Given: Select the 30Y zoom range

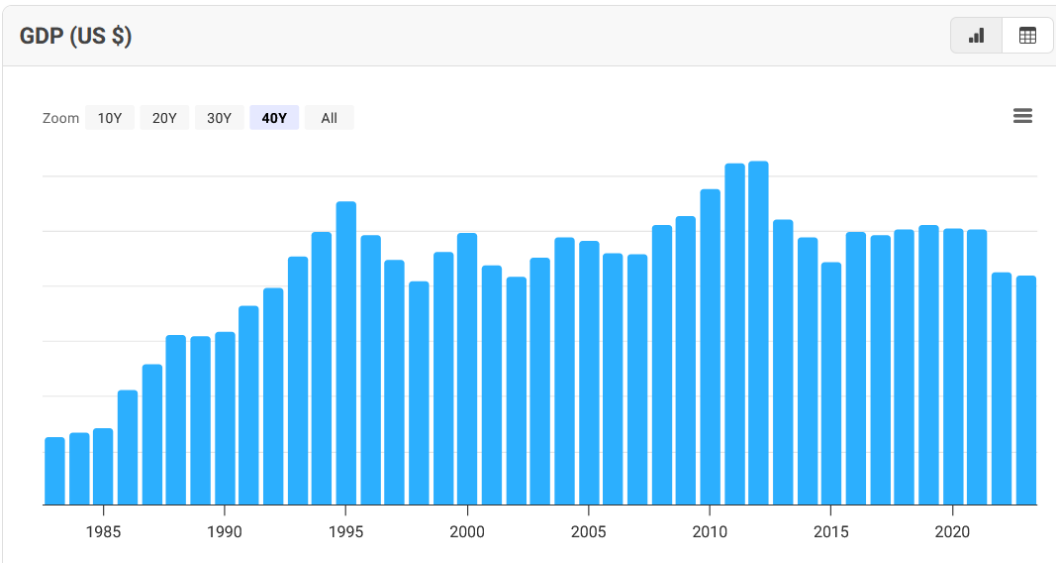Looking at the screenshot, I should click(219, 118).
